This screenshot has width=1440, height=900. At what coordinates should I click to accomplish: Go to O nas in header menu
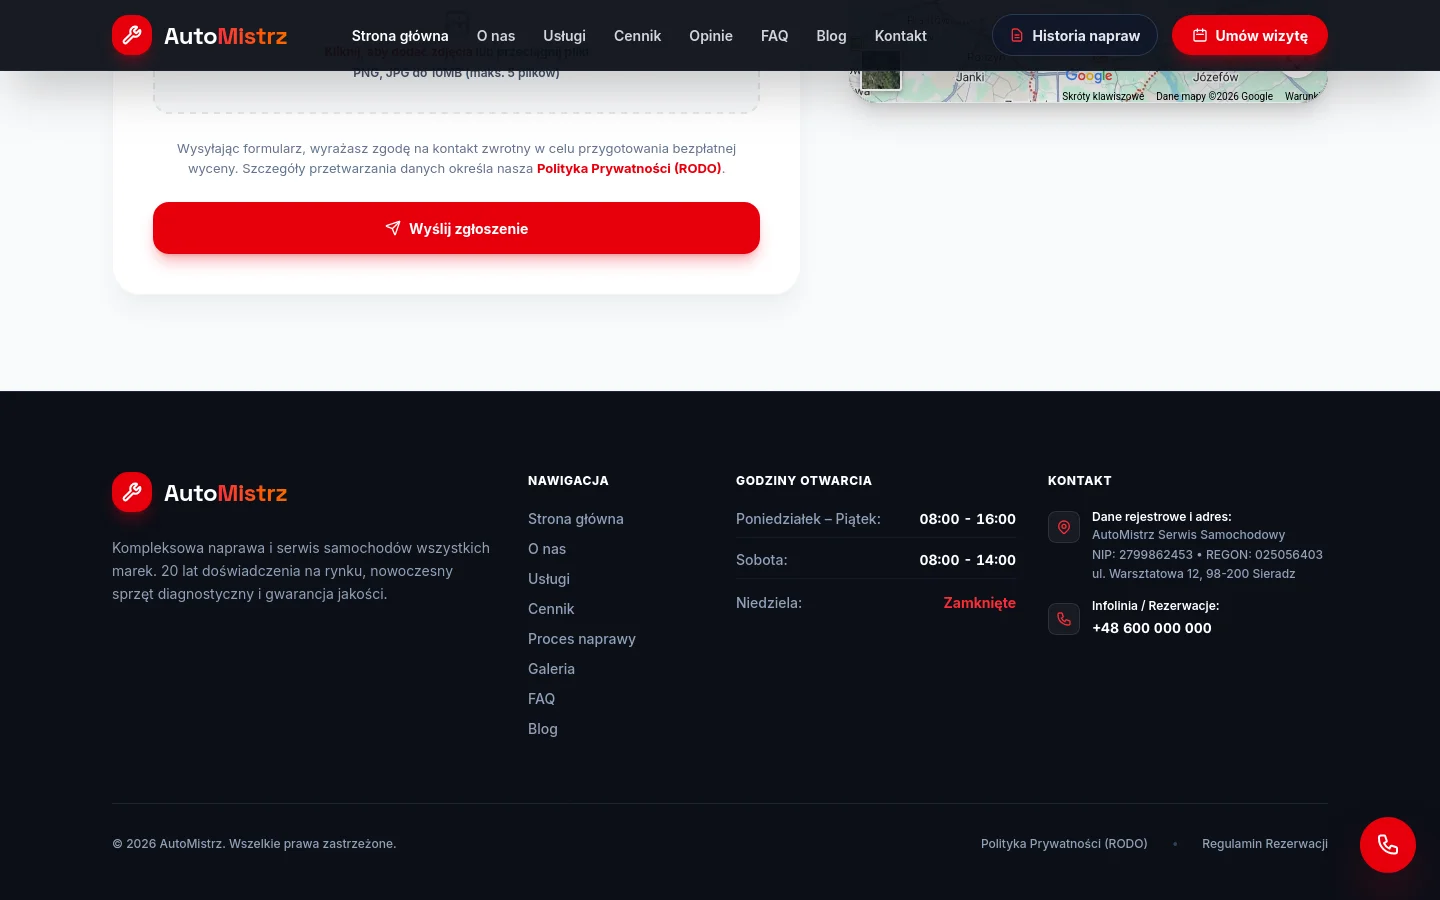point(496,36)
